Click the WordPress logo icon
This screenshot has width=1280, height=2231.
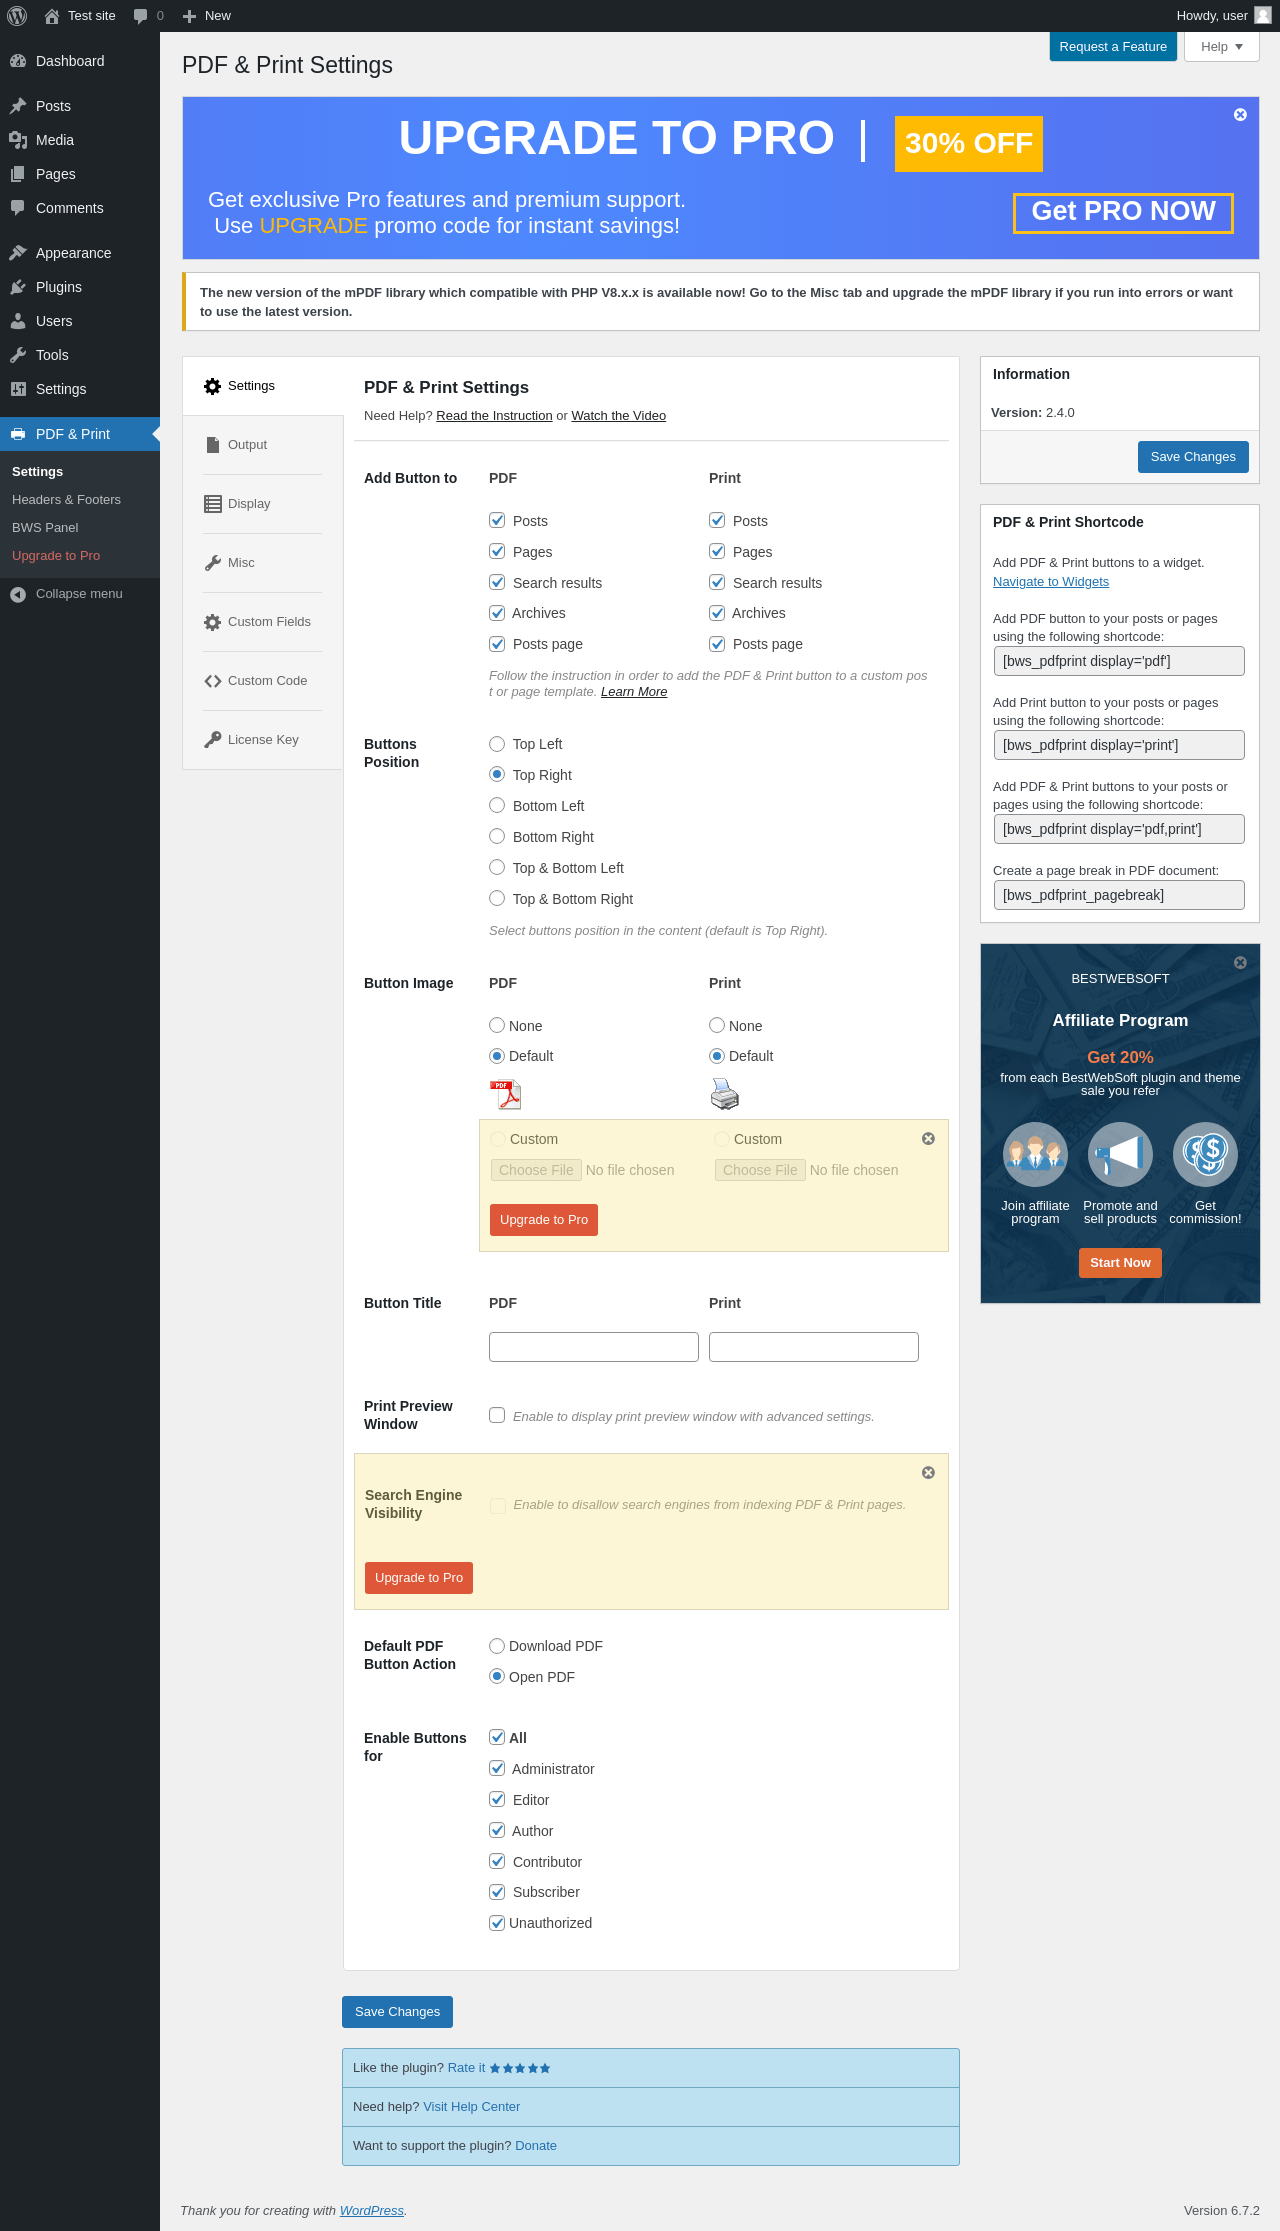(x=17, y=16)
